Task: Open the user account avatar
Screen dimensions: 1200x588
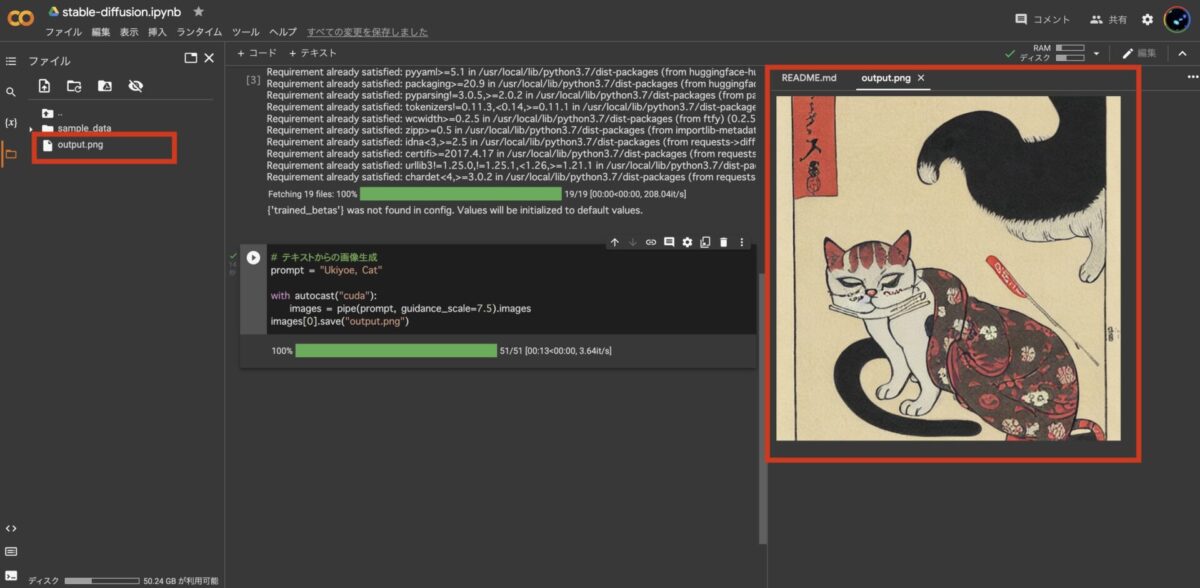Action: click(x=1176, y=18)
